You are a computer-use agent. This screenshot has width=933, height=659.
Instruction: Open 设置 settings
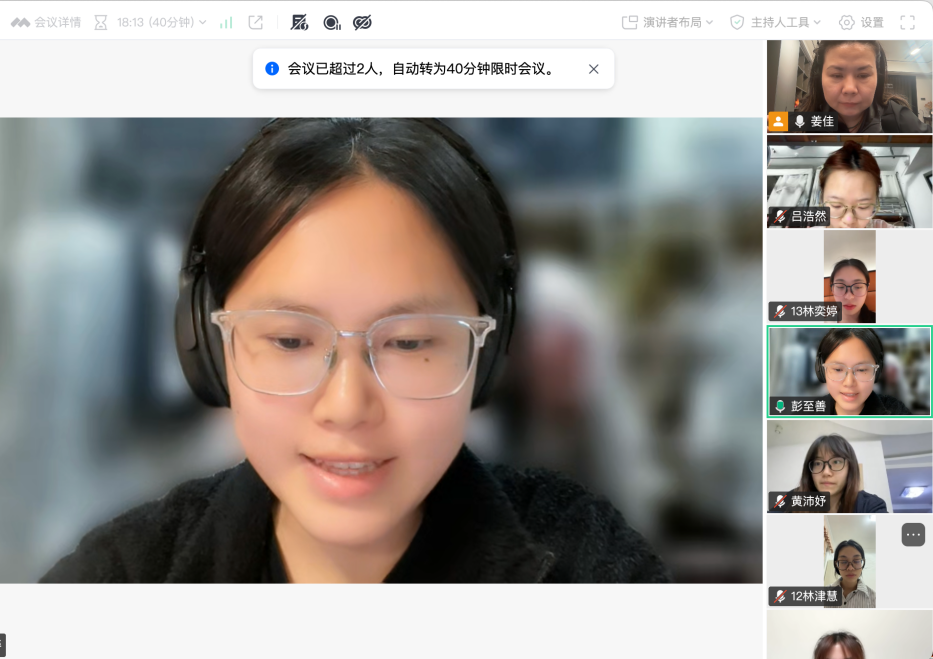861,22
